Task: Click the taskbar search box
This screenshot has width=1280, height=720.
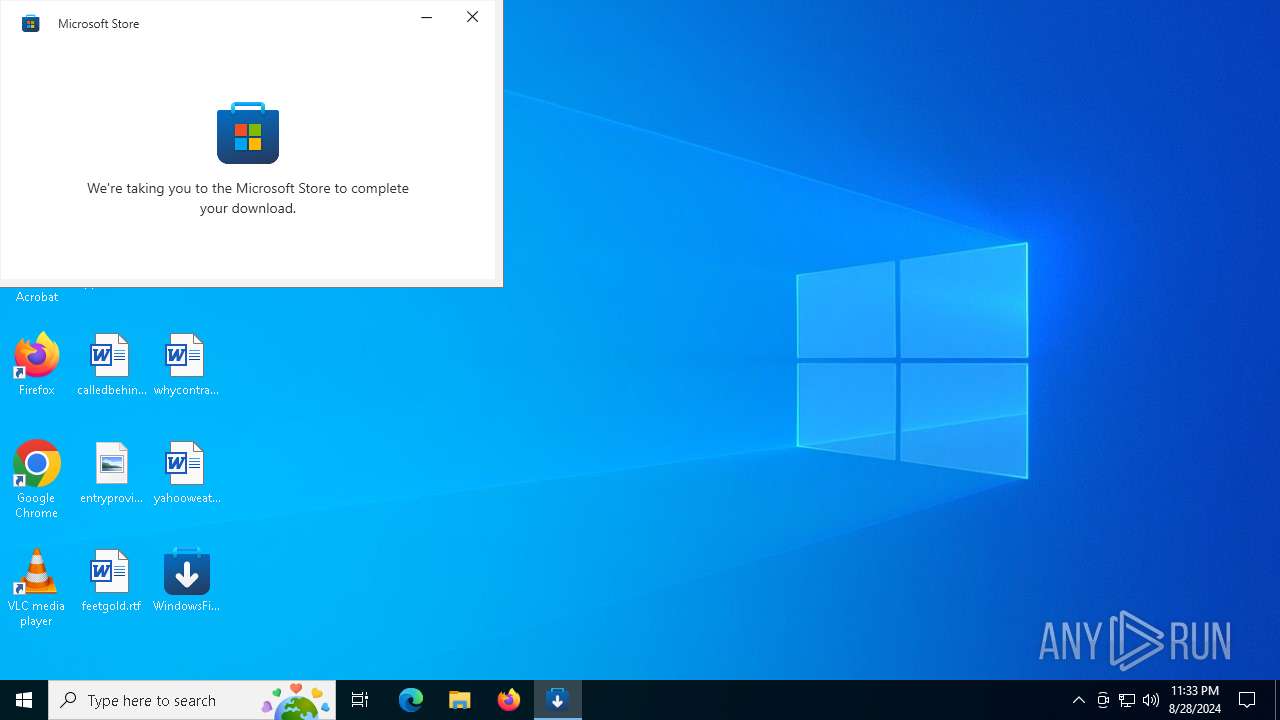Action: pos(192,700)
